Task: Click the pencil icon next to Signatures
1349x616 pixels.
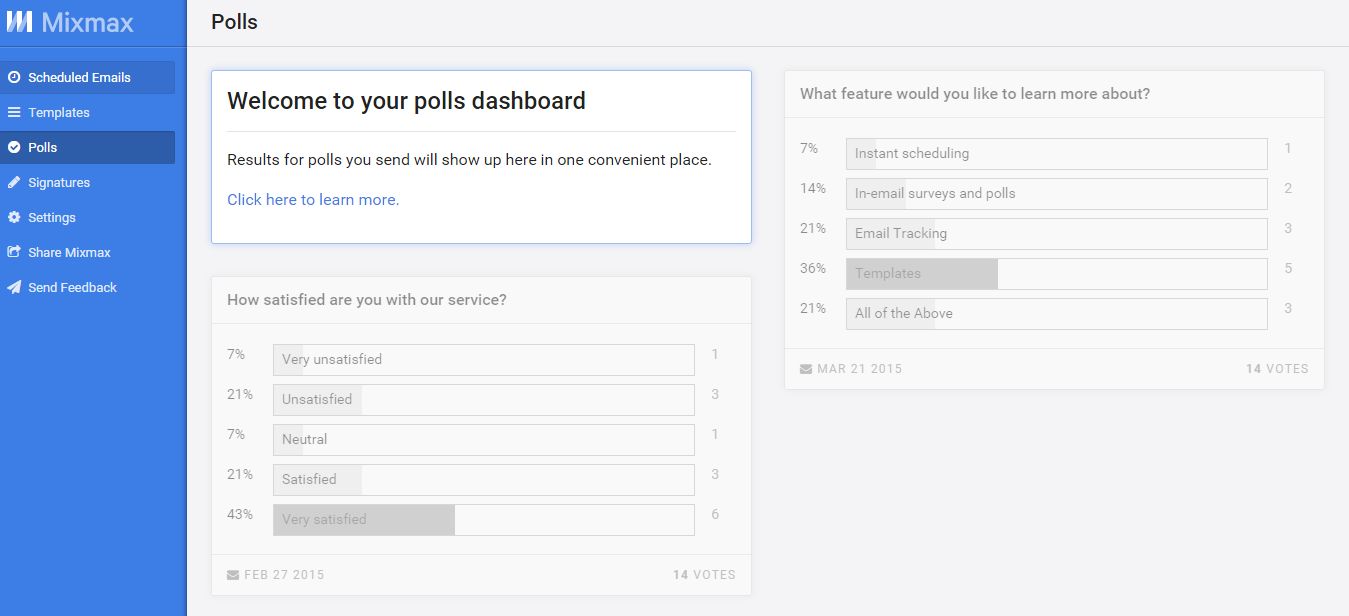Action: click(x=14, y=182)
